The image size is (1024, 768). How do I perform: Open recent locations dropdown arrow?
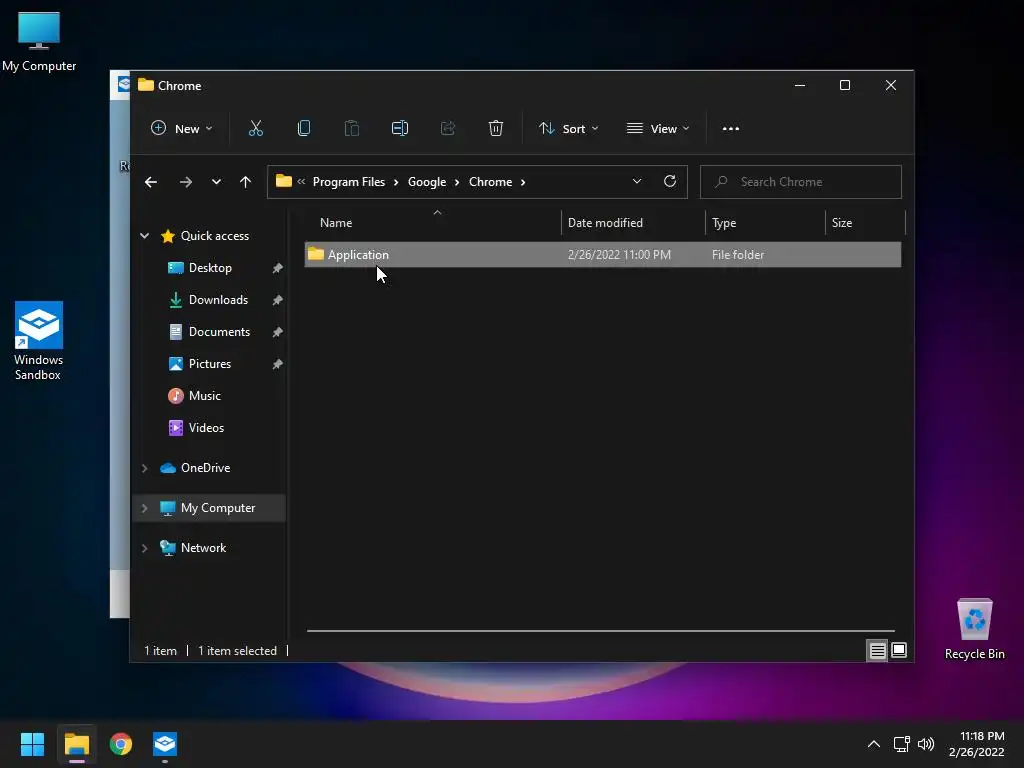[216, 182]
